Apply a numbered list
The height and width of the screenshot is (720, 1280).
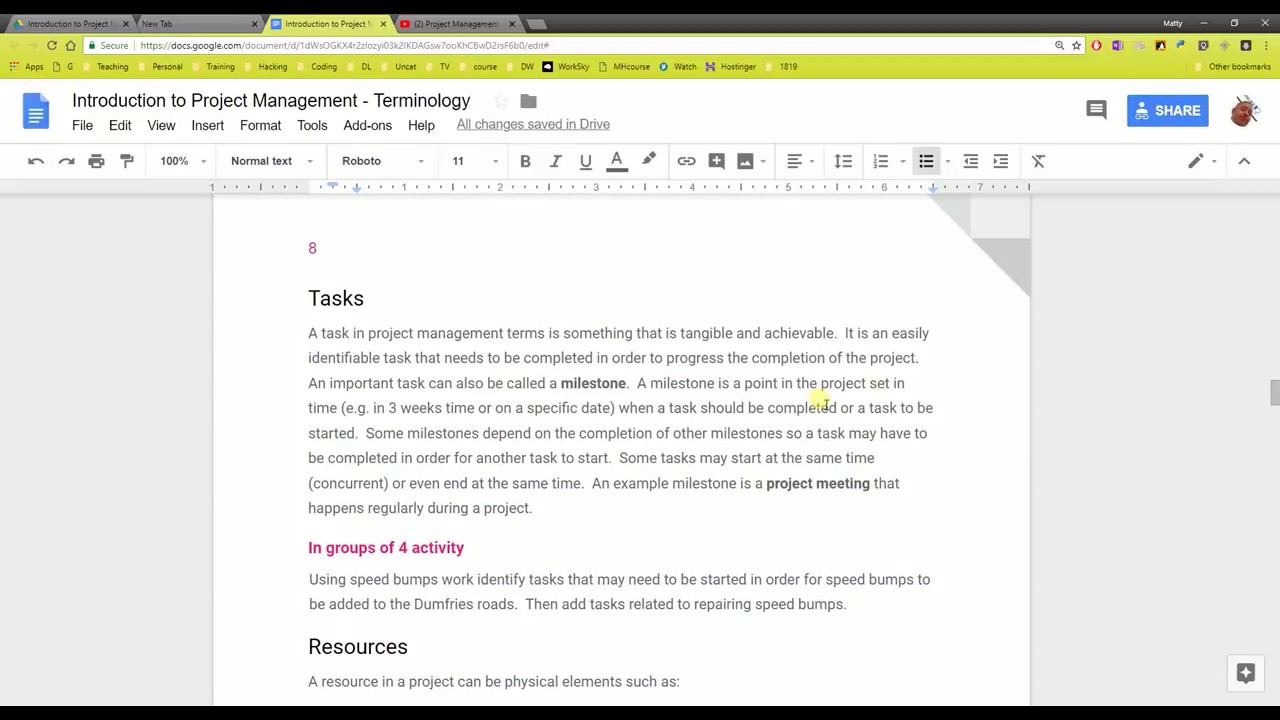pyautogui.click(x=881, y=161)
